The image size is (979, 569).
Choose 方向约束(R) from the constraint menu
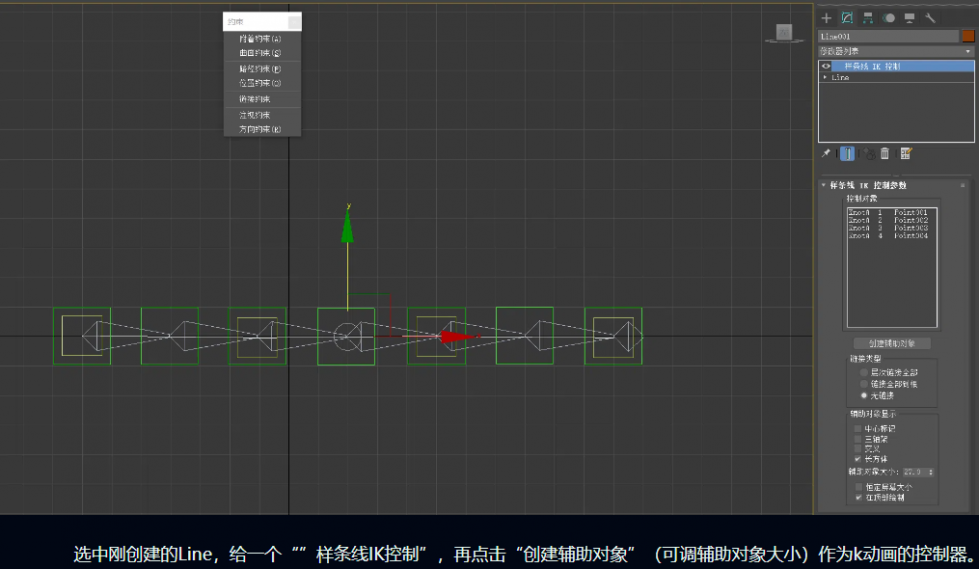tap(260, 129)
